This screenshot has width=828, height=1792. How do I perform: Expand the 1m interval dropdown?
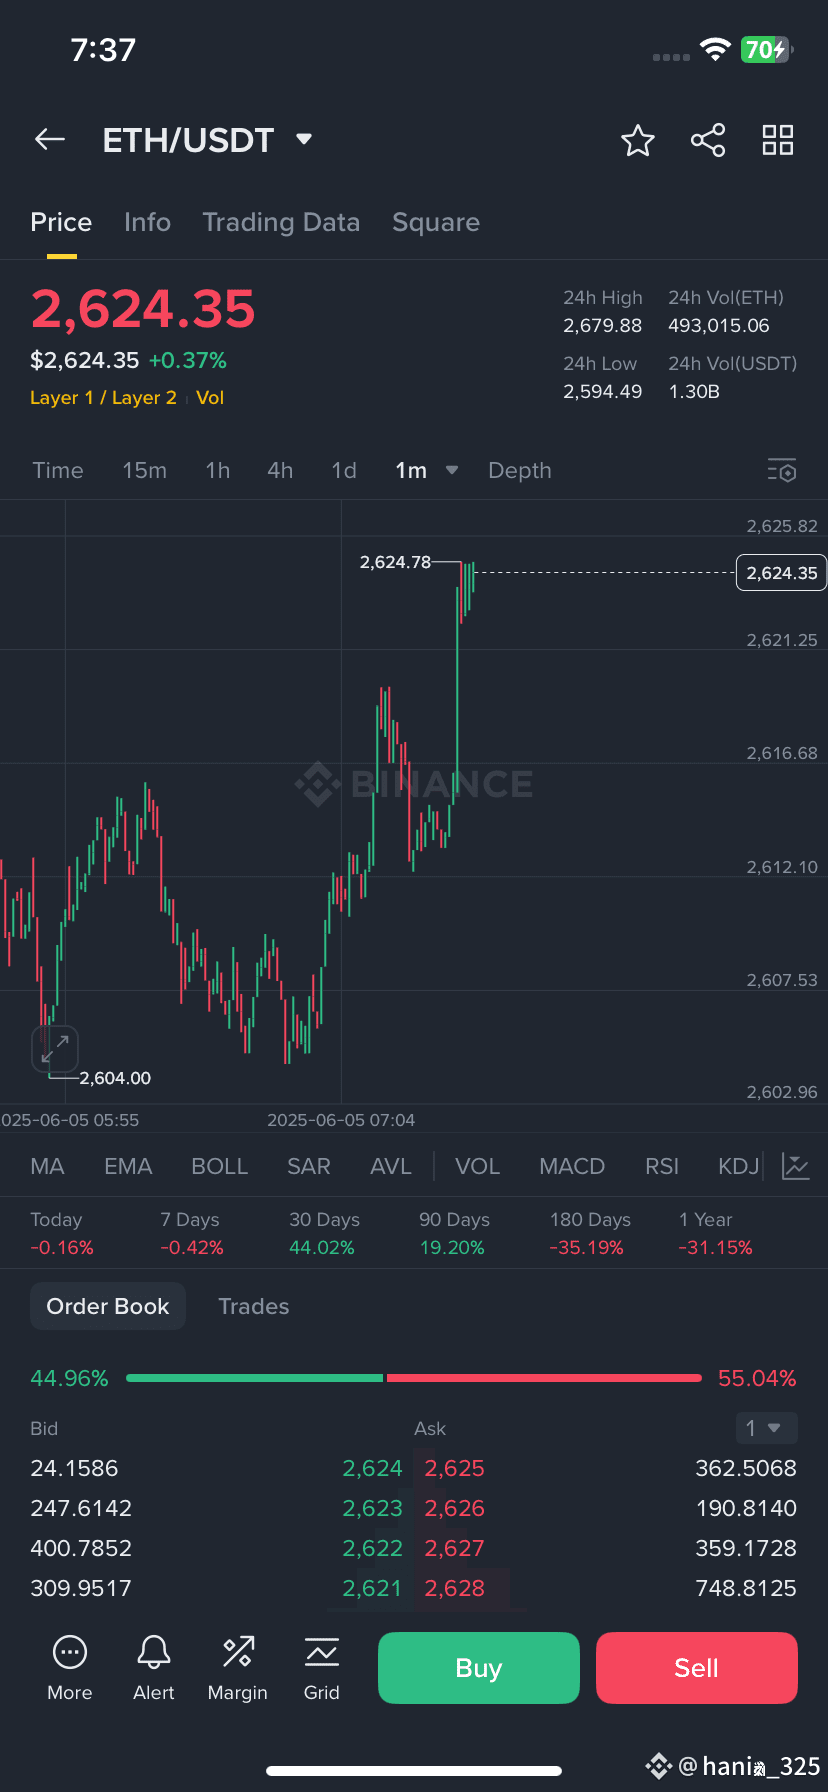[452, 470]
